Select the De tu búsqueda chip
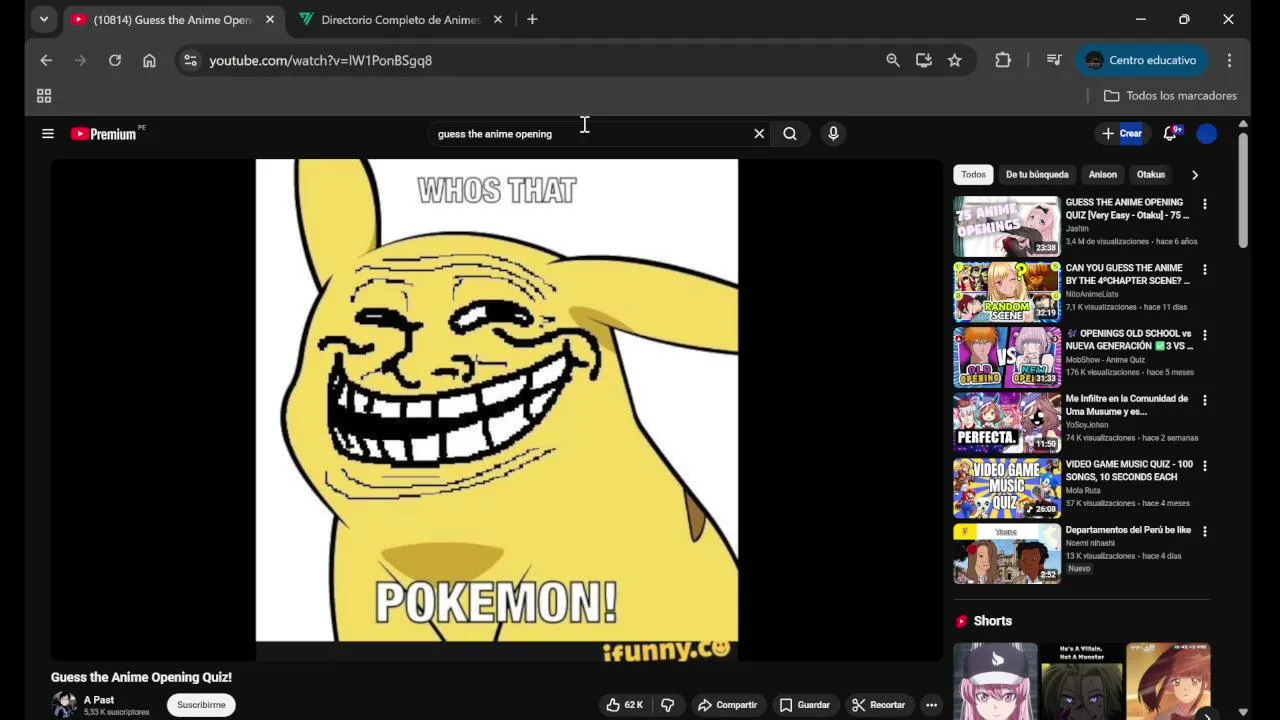The image size is (1280, 720). pos(1037,174)
